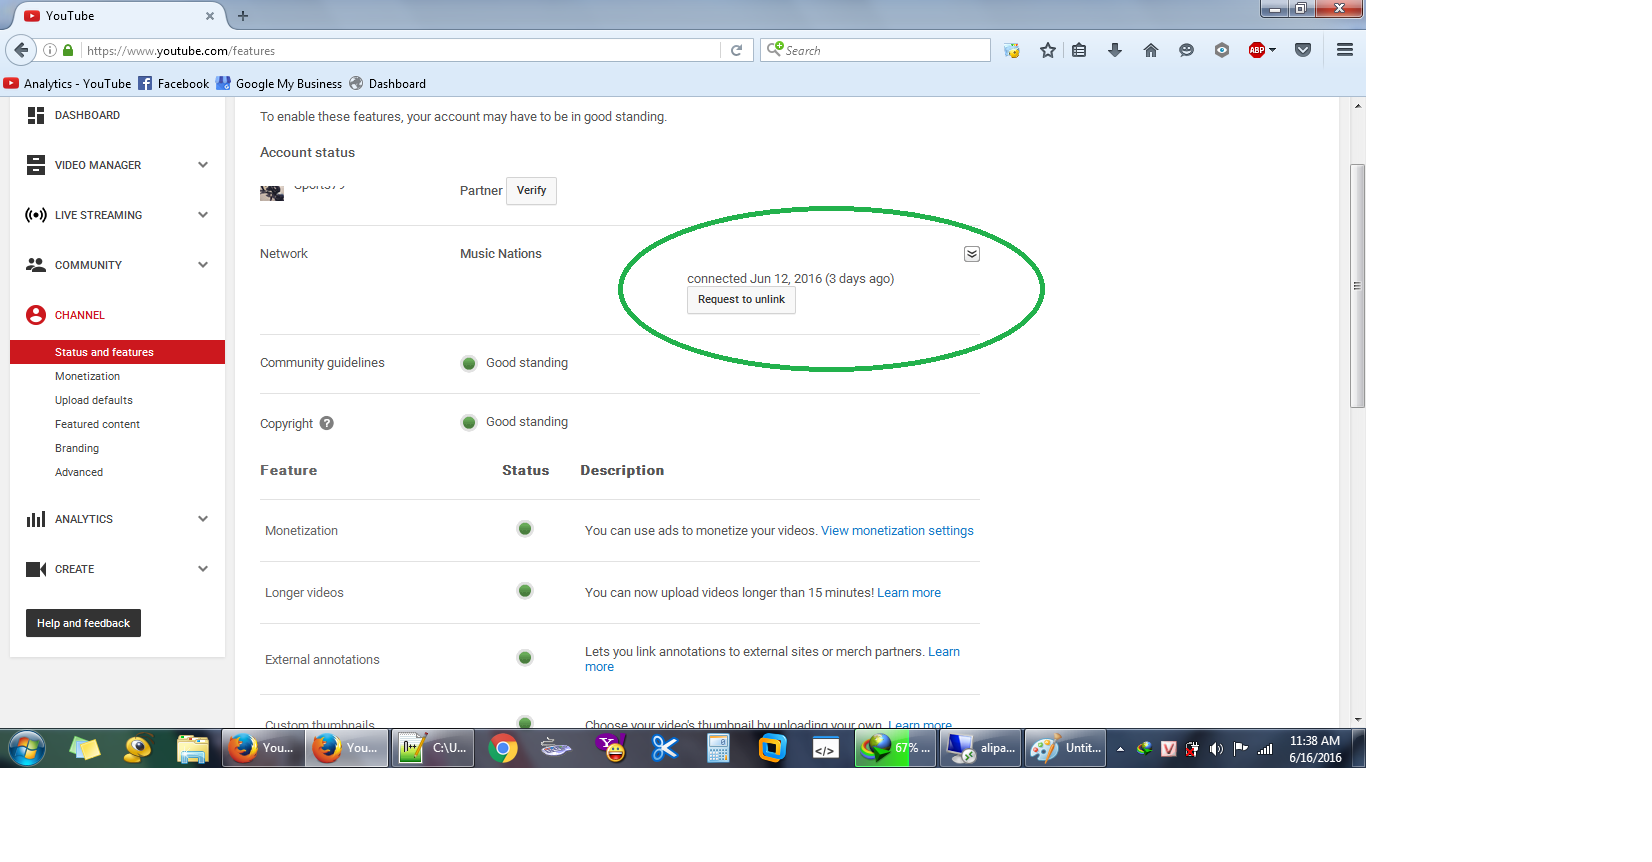The height and width of the screenshot is (862, 1652).
Task: Open the Adblock Plus dropdown arrow
Action: click(x=1272, y=50)
